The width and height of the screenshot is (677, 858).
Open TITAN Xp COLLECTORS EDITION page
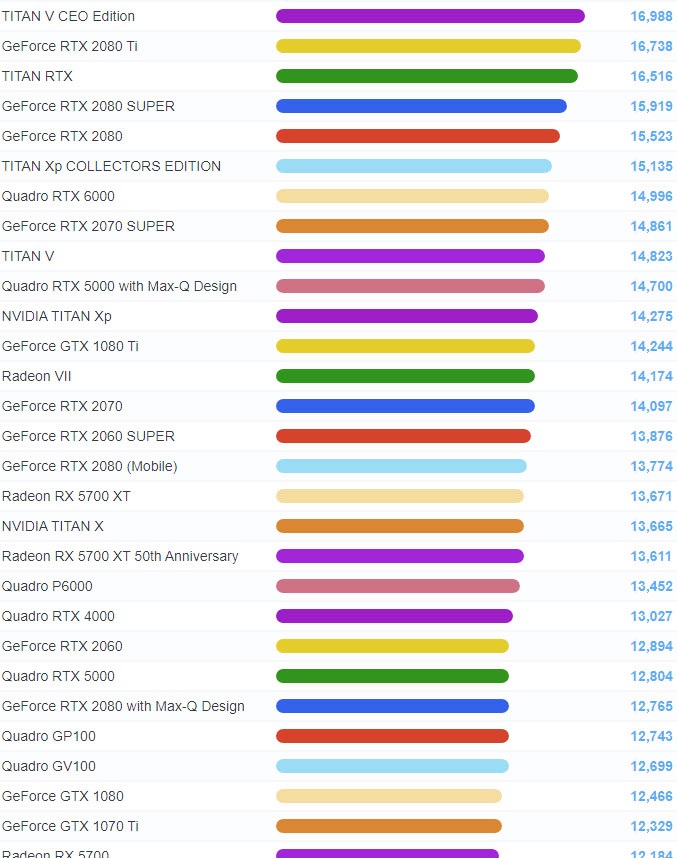tap(111, 166)
